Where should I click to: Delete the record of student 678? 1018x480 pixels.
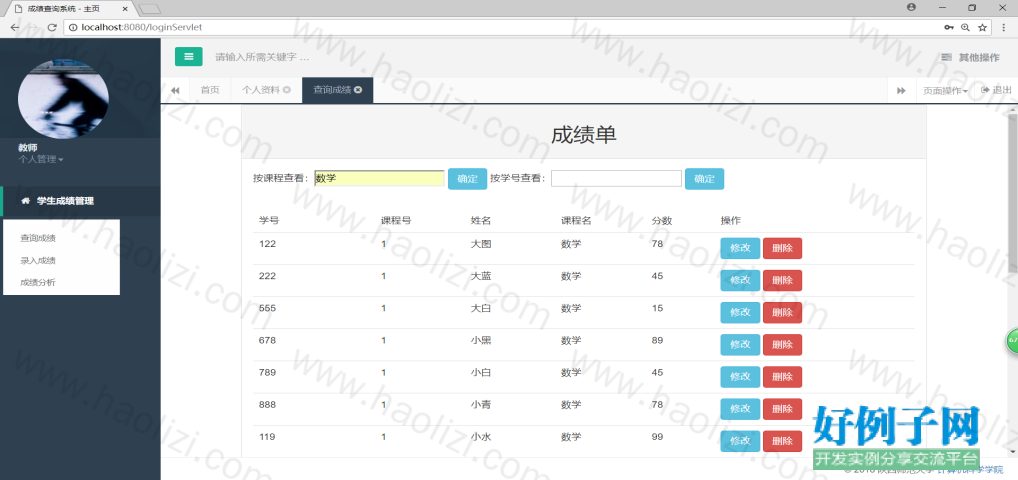pos(782,344)
